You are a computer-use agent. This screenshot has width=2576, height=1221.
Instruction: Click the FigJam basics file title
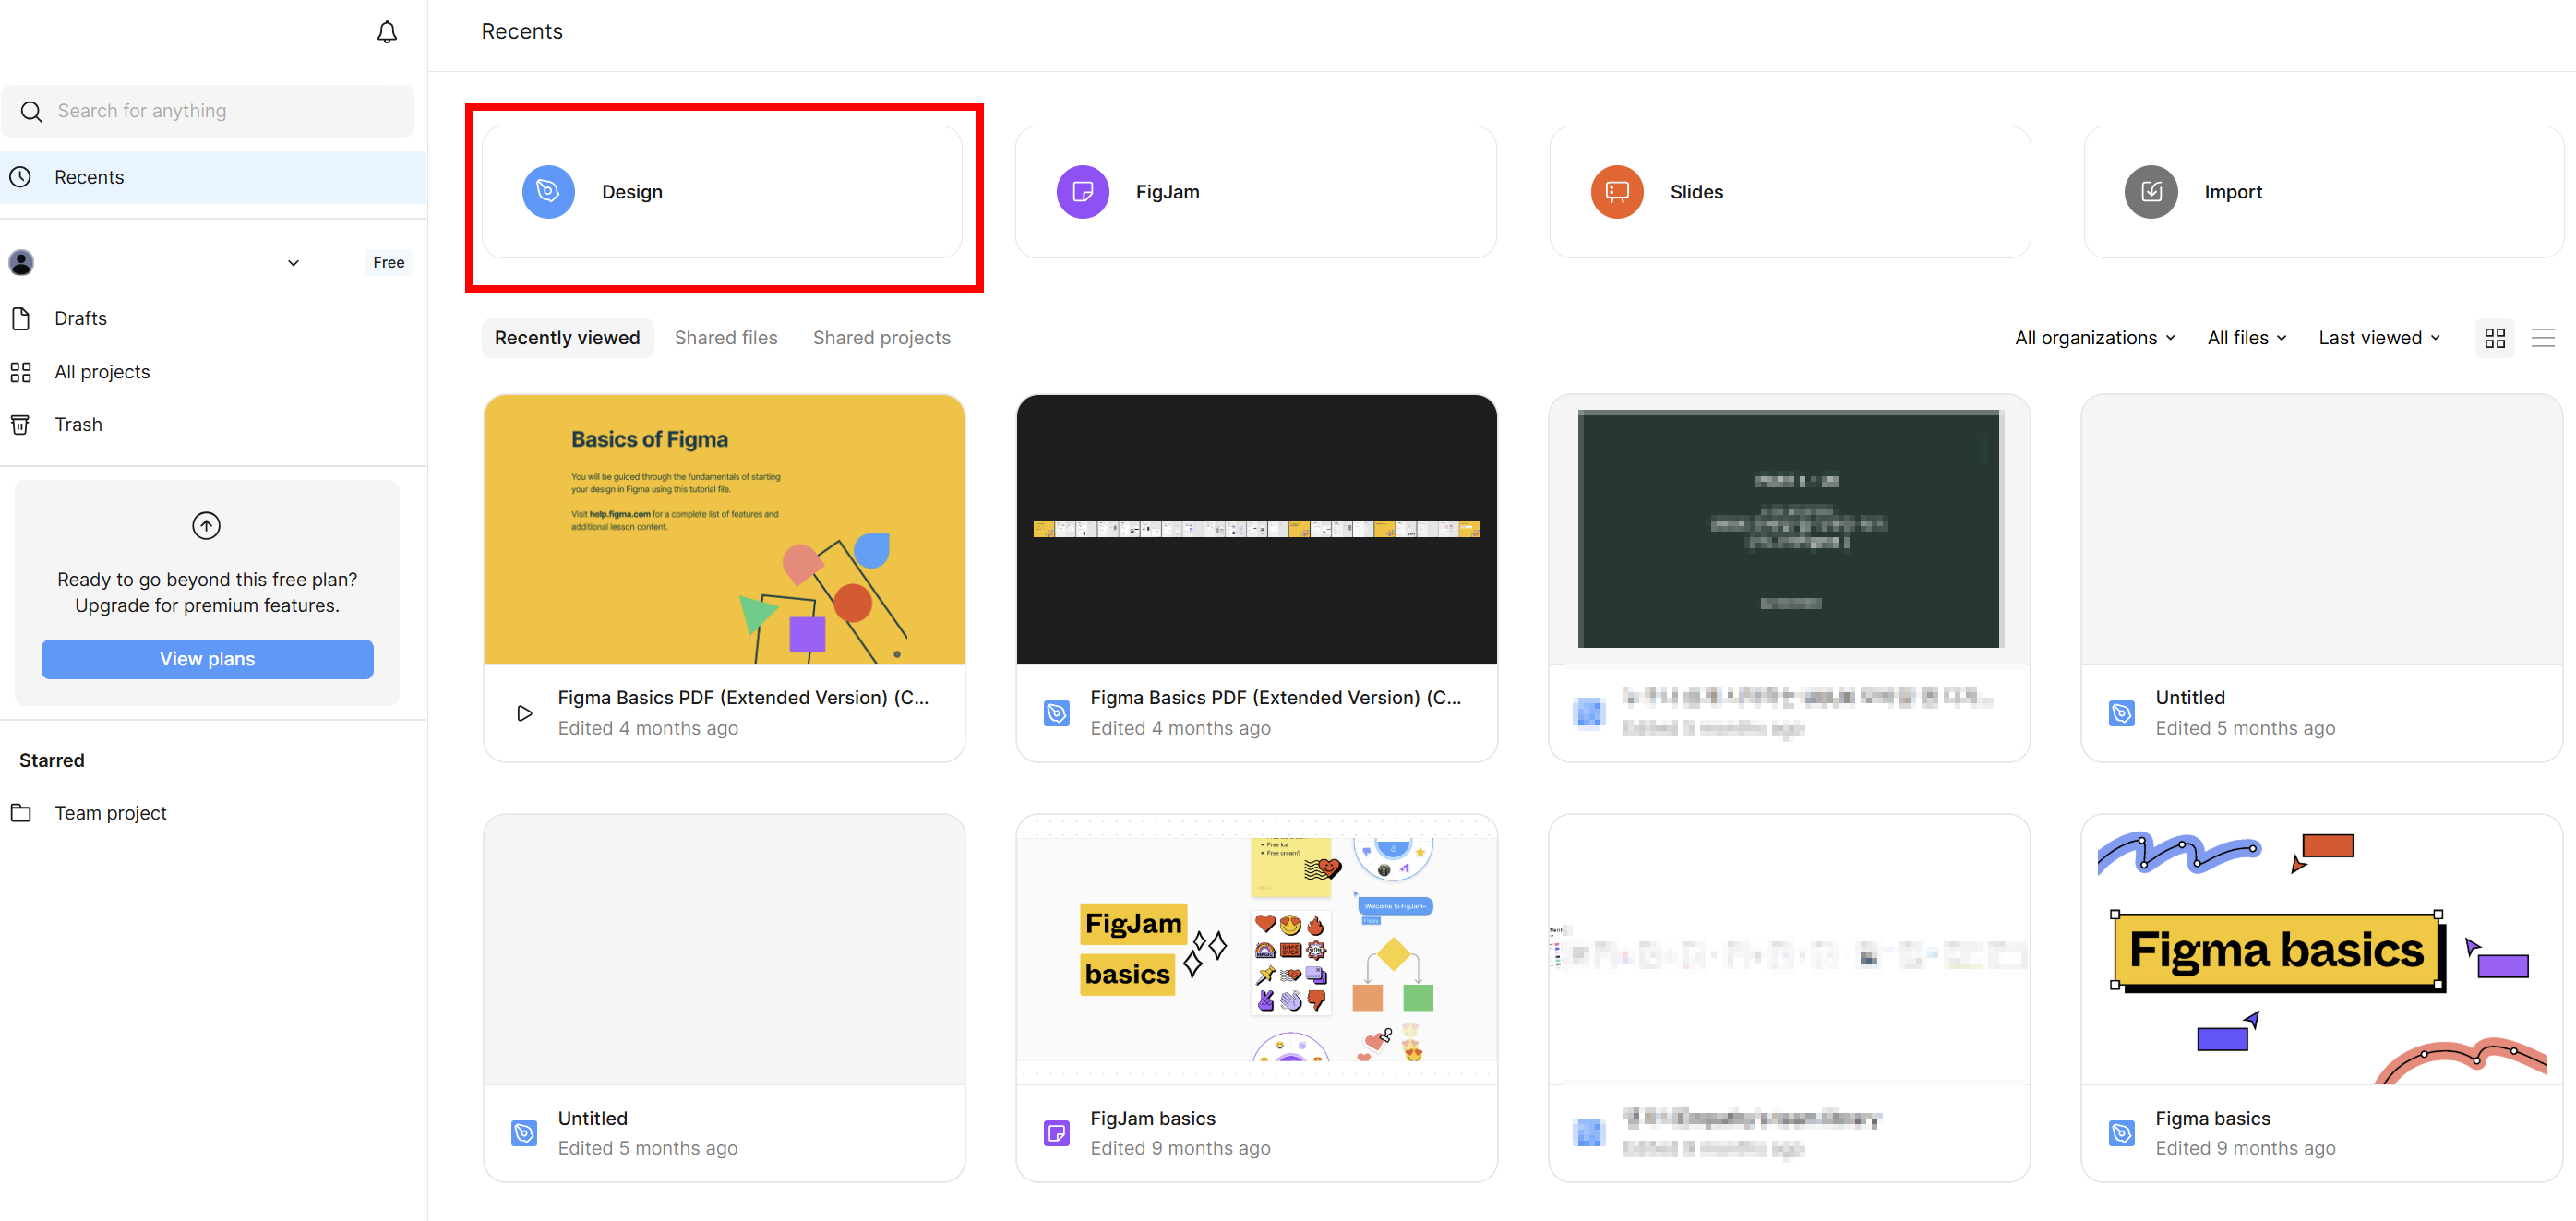click(1153, 1118)
